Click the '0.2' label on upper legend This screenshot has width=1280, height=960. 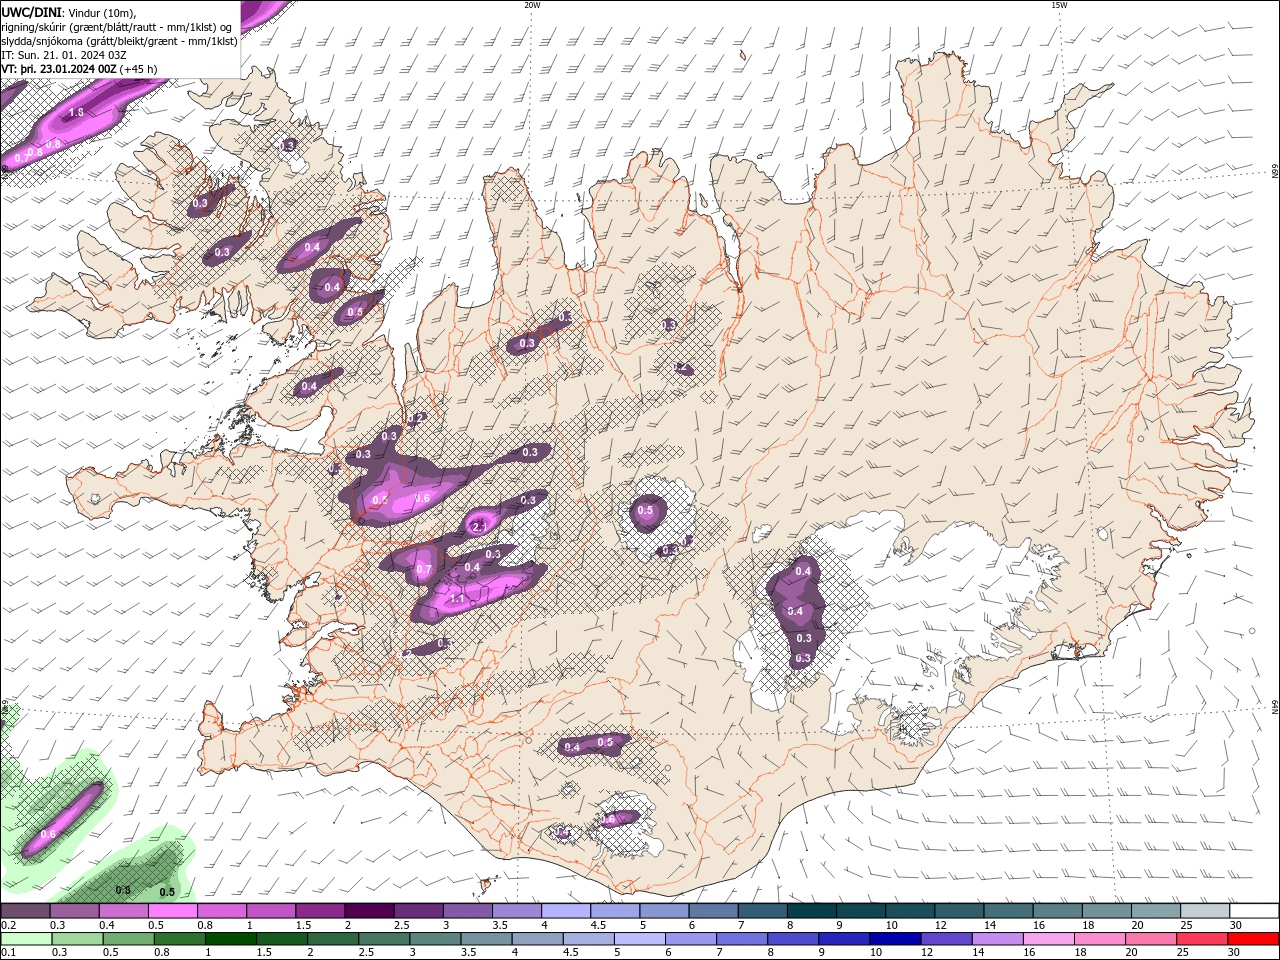(x=8, y=925)
